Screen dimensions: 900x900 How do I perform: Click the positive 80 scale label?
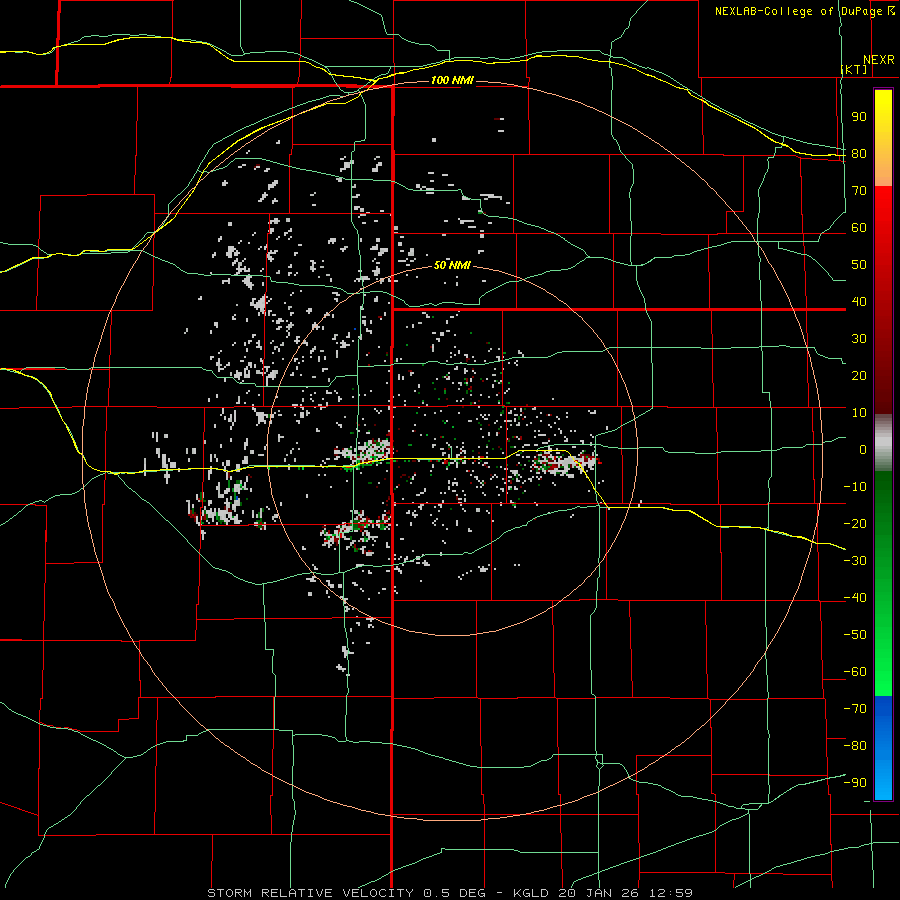point(859,154)
